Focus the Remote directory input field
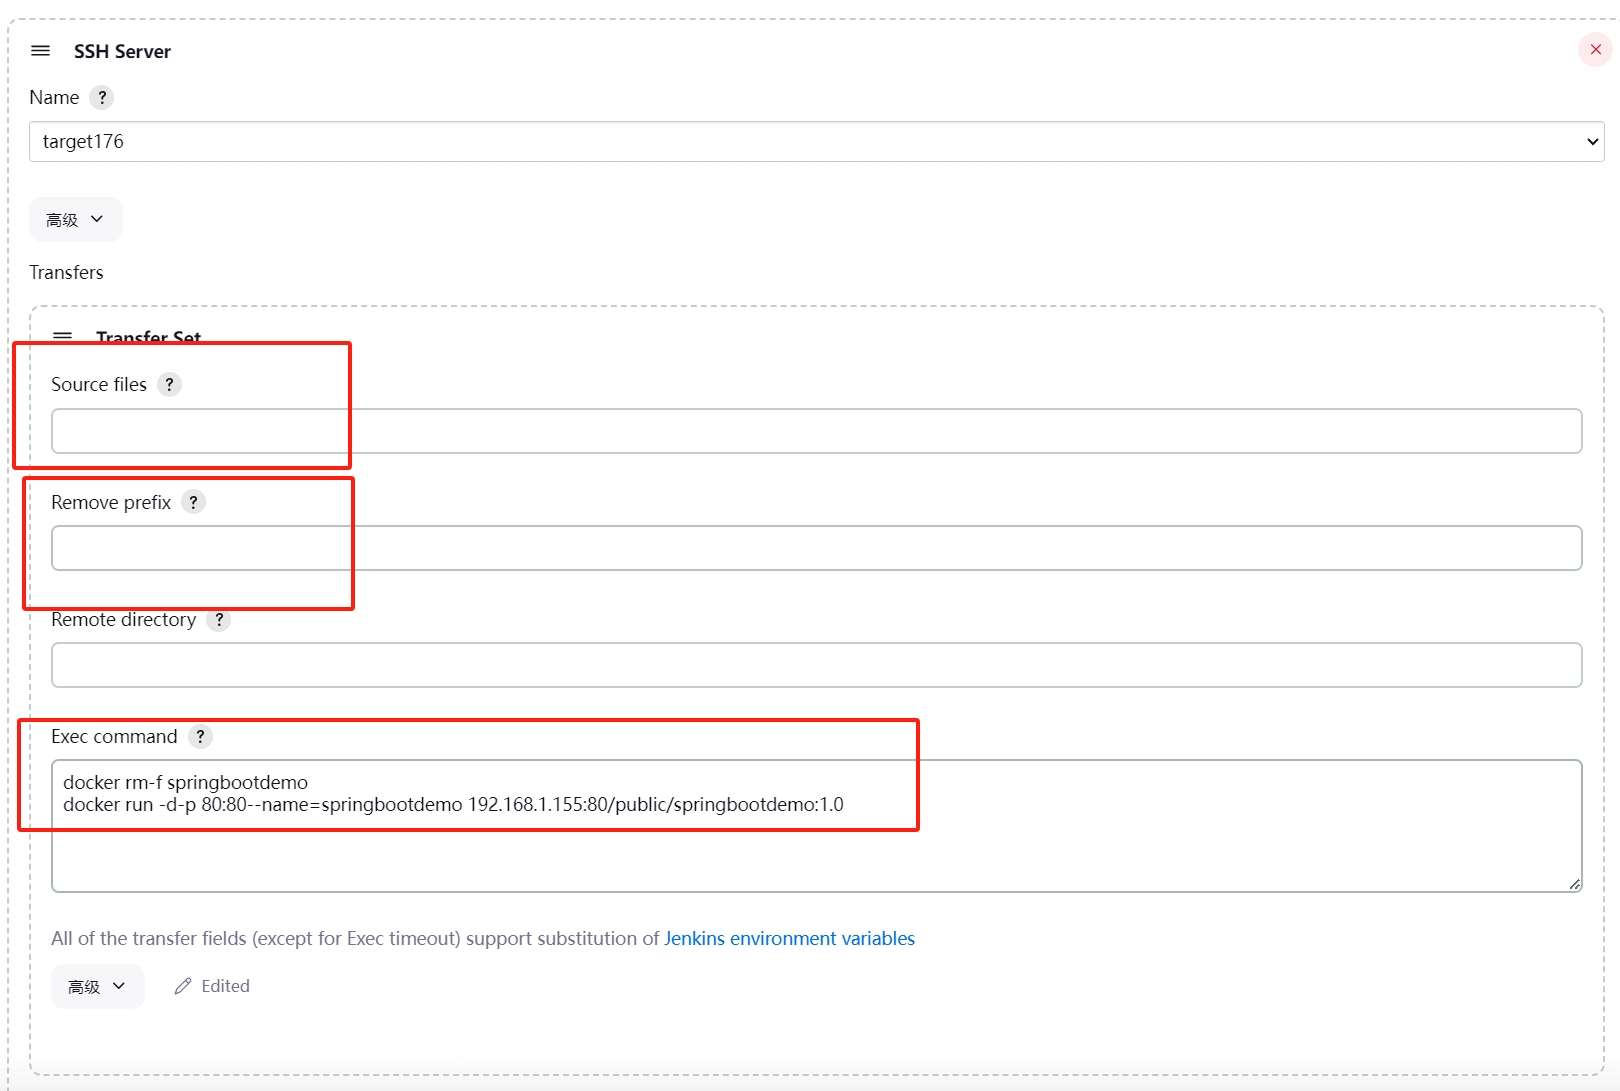Screen dimensions: 1620x1091 click(816, 665)
